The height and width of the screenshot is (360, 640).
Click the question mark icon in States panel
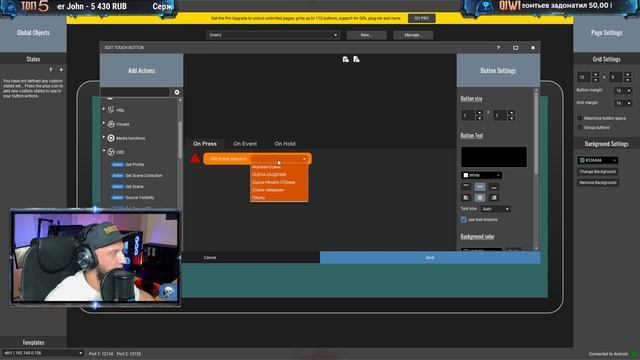[x=51, y=70]
